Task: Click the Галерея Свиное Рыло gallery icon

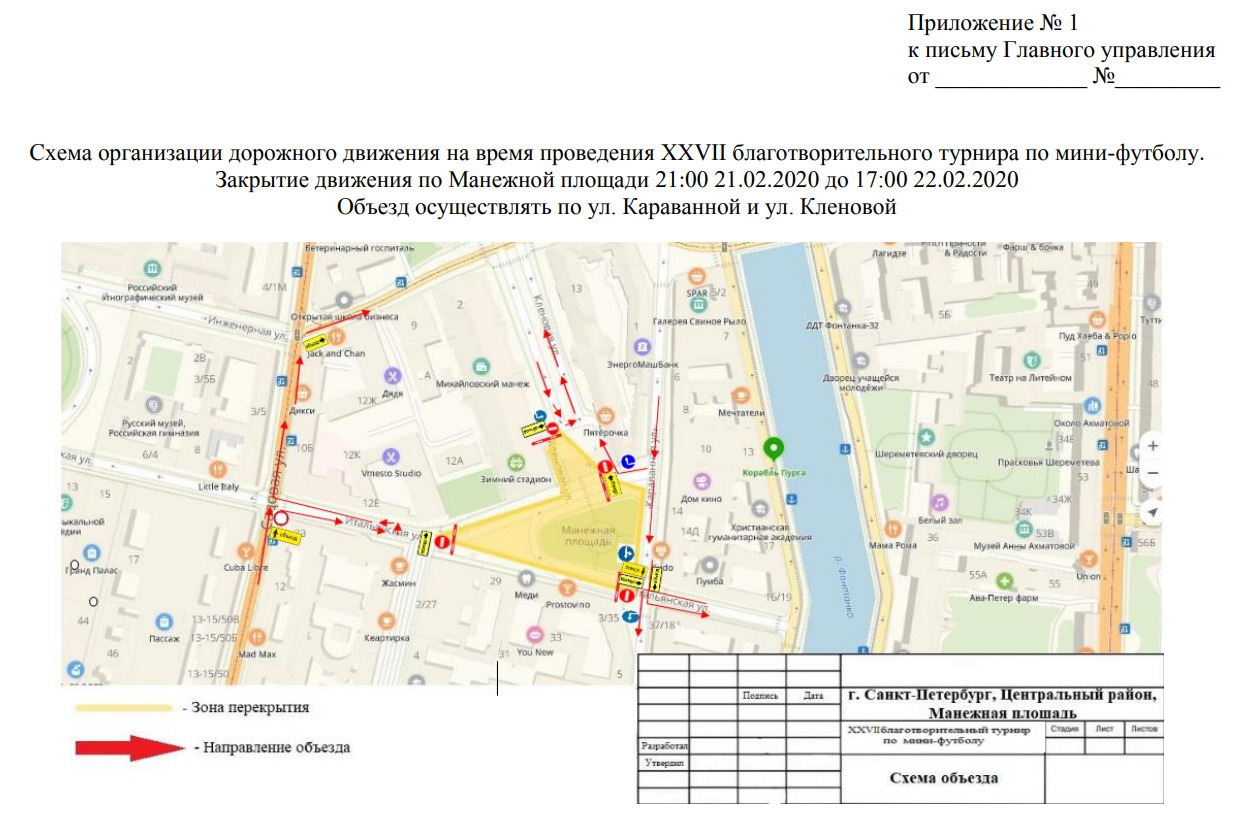Action: pyautogui.click(x=697, y=304)
